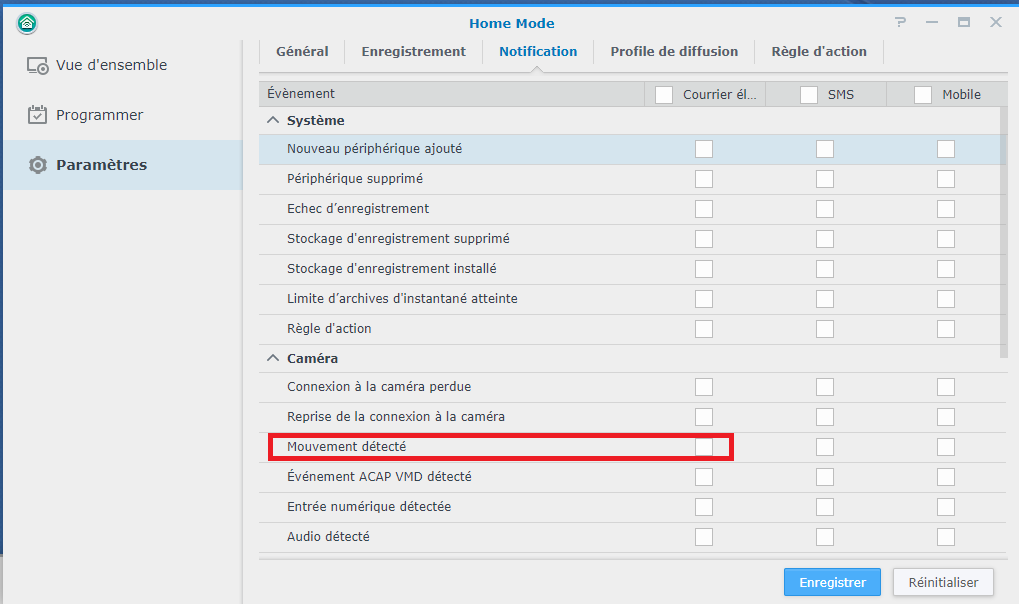
Task: Maximize the Home Mode window
Action: click(963, 23)
